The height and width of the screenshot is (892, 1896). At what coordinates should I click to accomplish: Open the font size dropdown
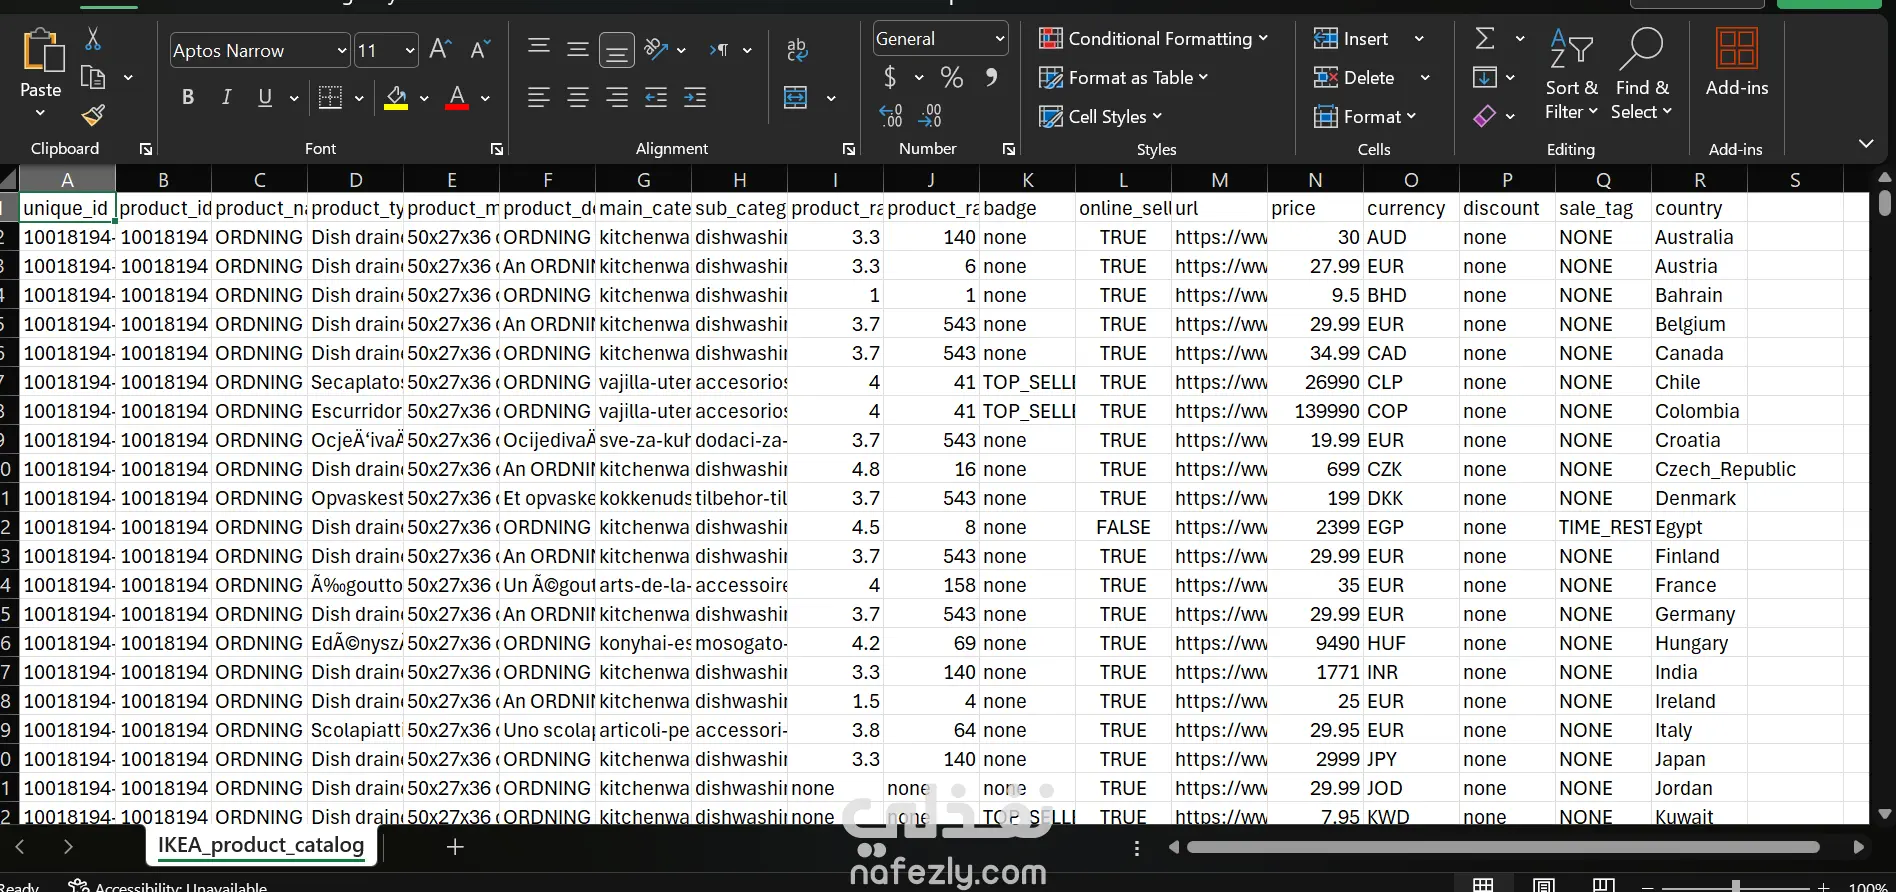[x=410, y=50]
